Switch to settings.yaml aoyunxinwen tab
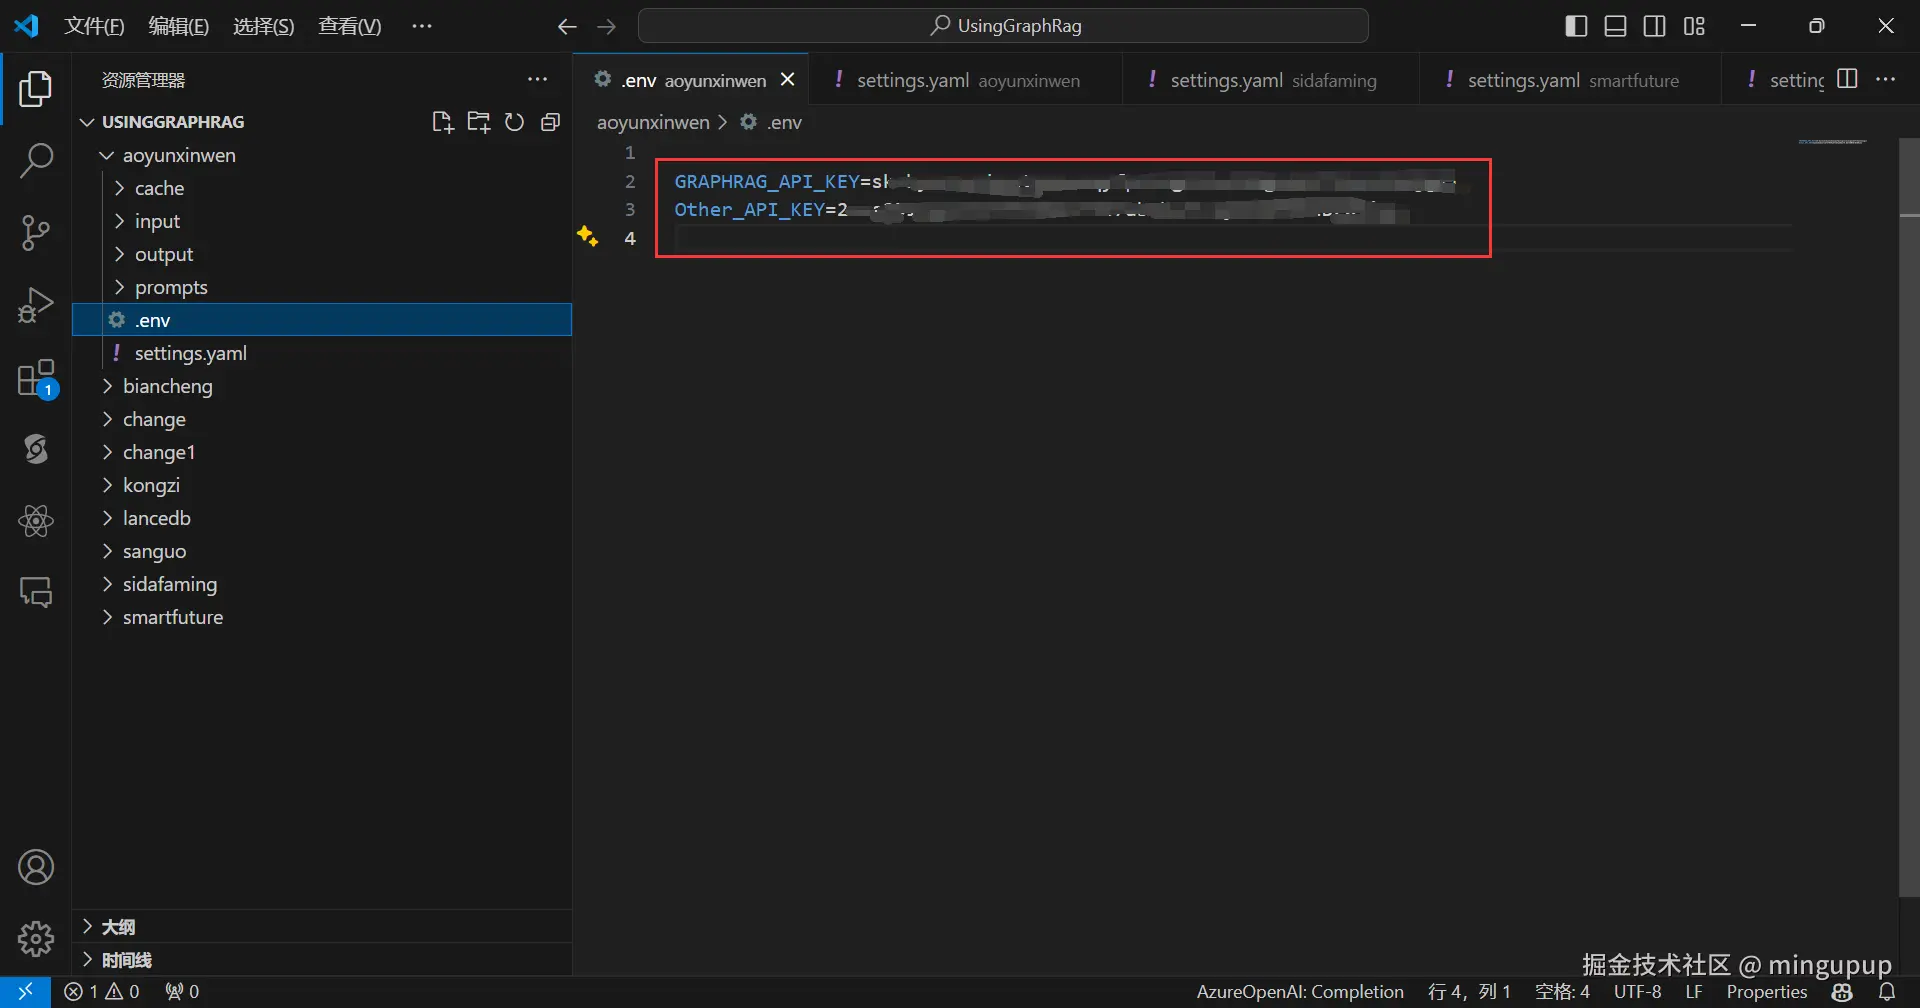Screen dimensions: 1920x1008 pos(964,80)
